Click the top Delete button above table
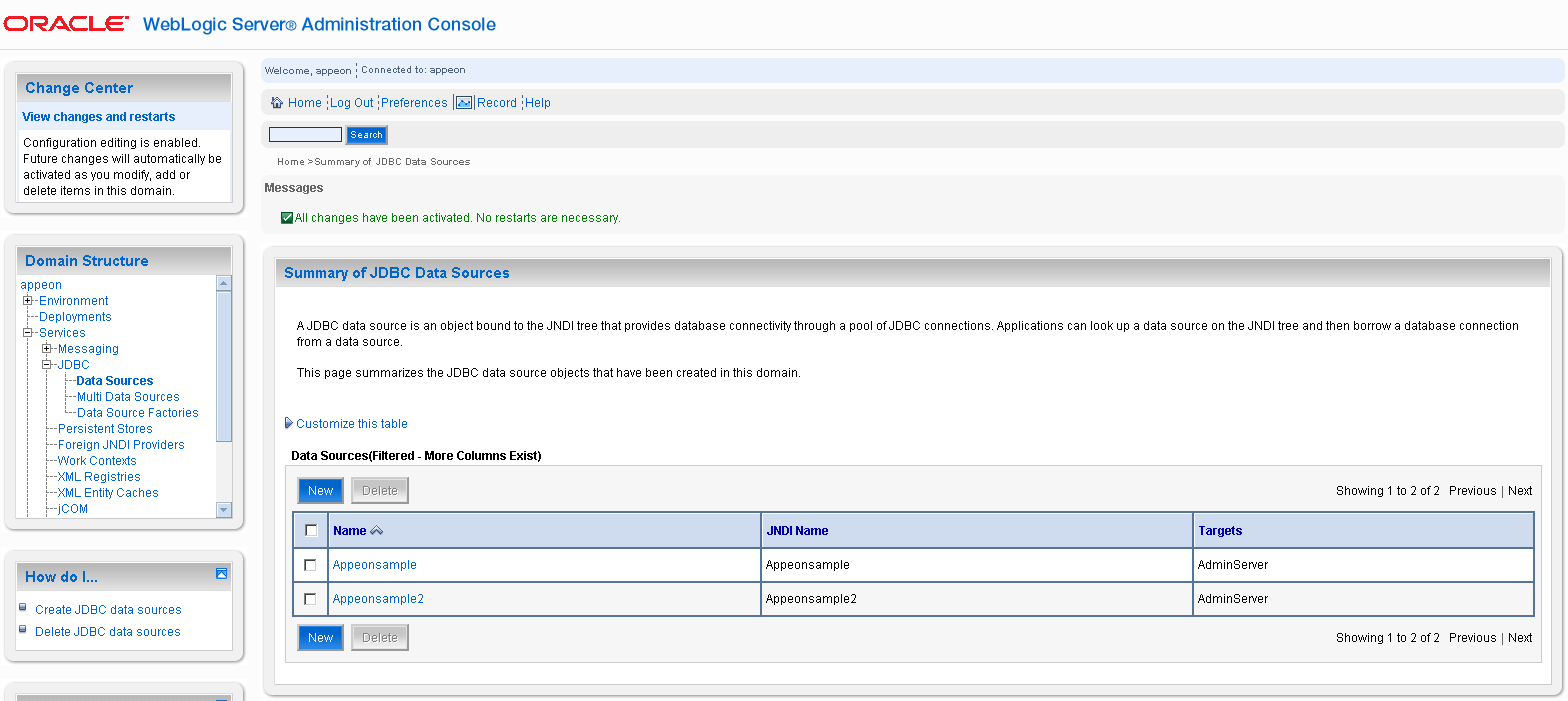1568x701 pixels. pos(380,490)
